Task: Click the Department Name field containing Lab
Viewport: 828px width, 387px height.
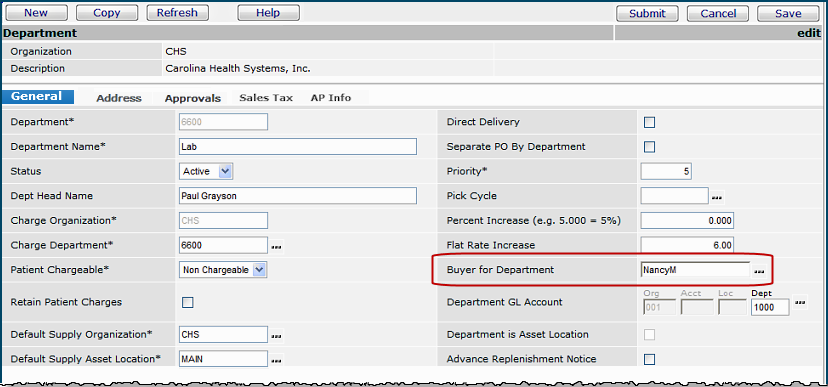Action: [x=298, y=147]
